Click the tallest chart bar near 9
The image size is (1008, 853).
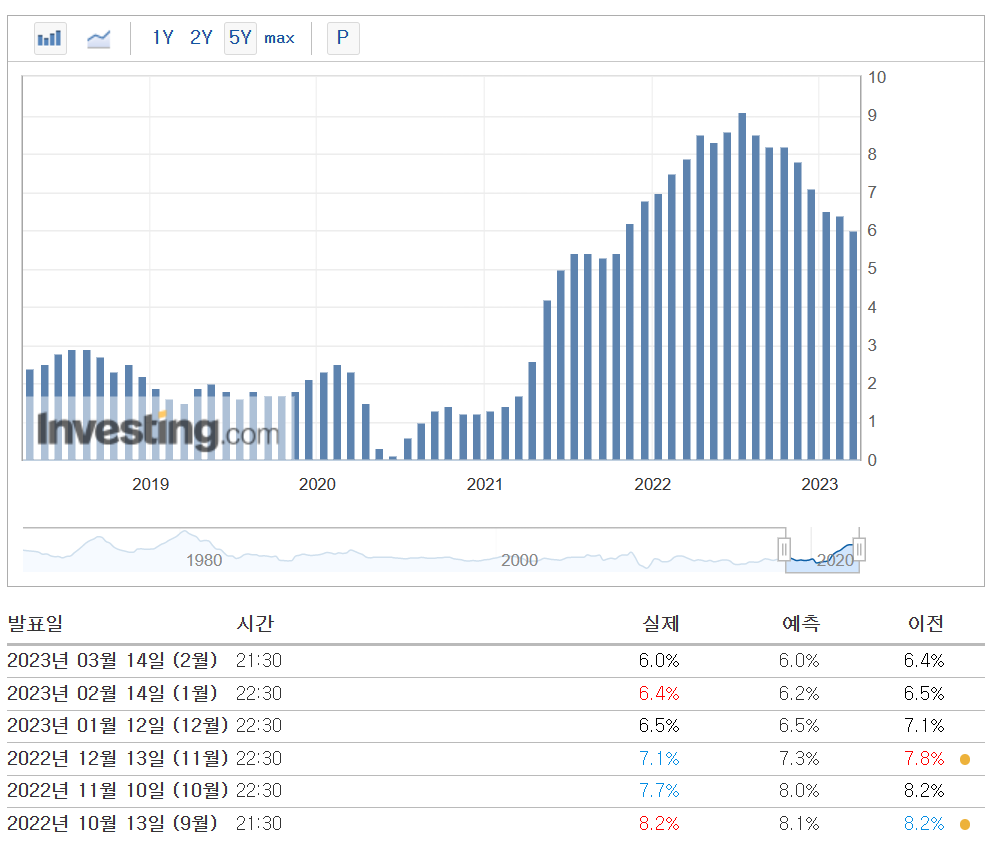742,286
